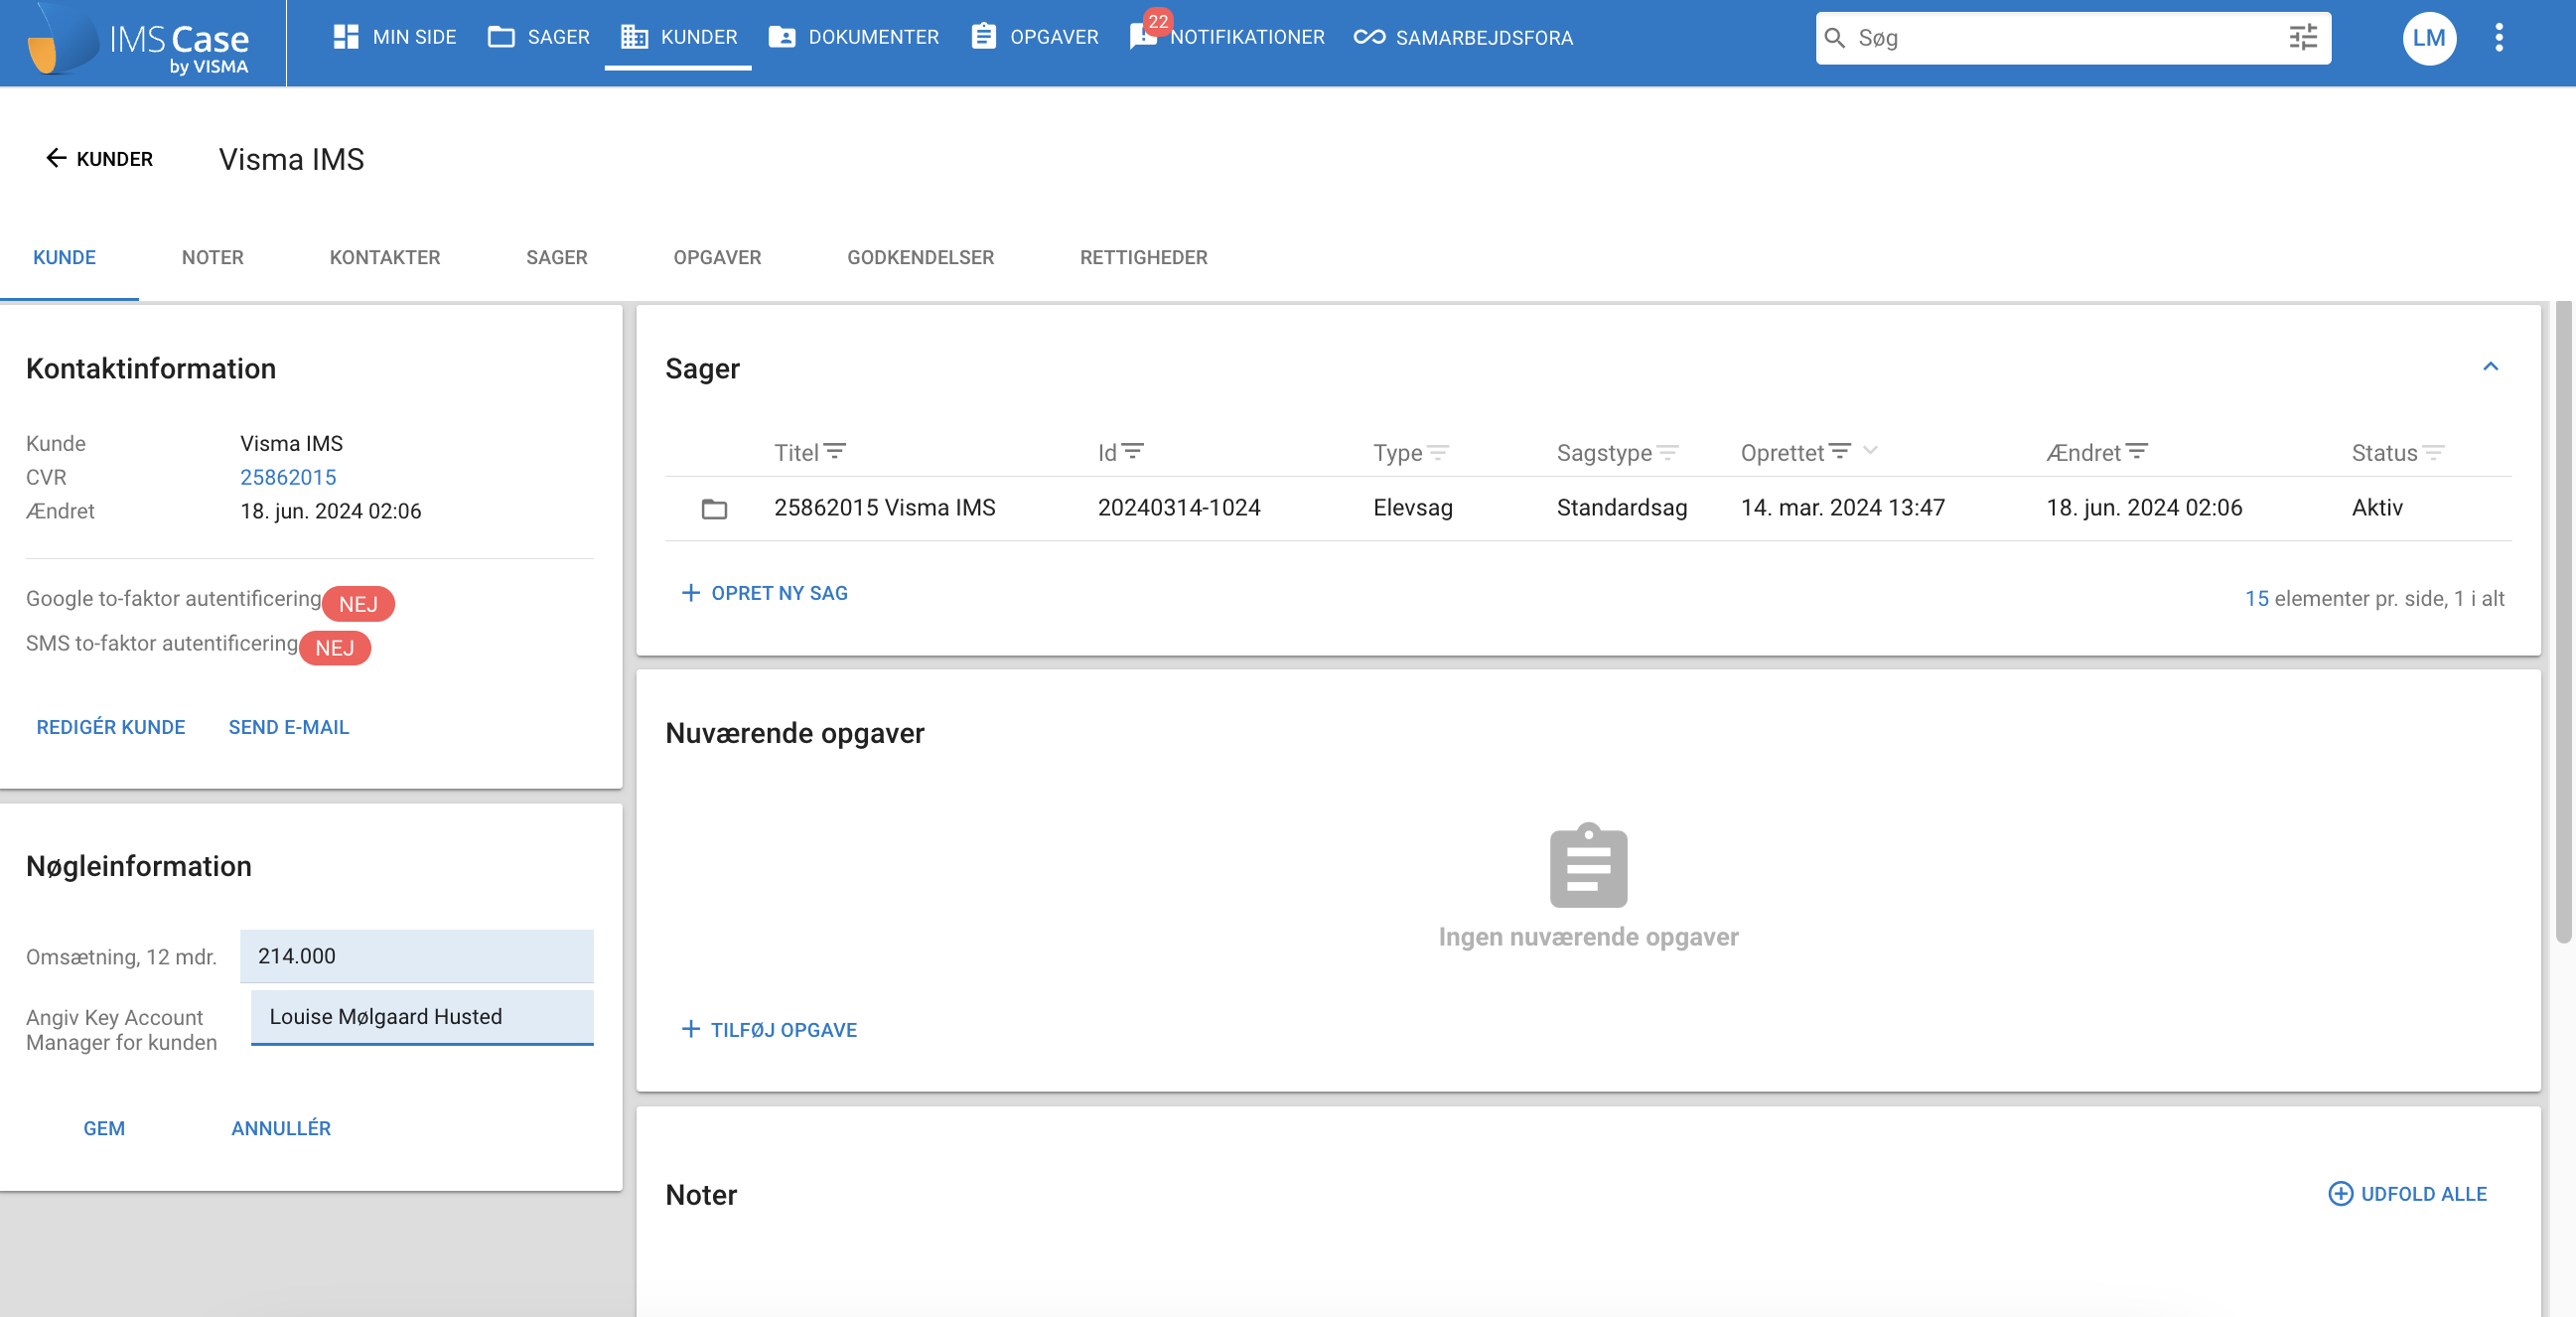
Task: Click the 25862015 Visma IMS case title
Action: tap(885, 507)
